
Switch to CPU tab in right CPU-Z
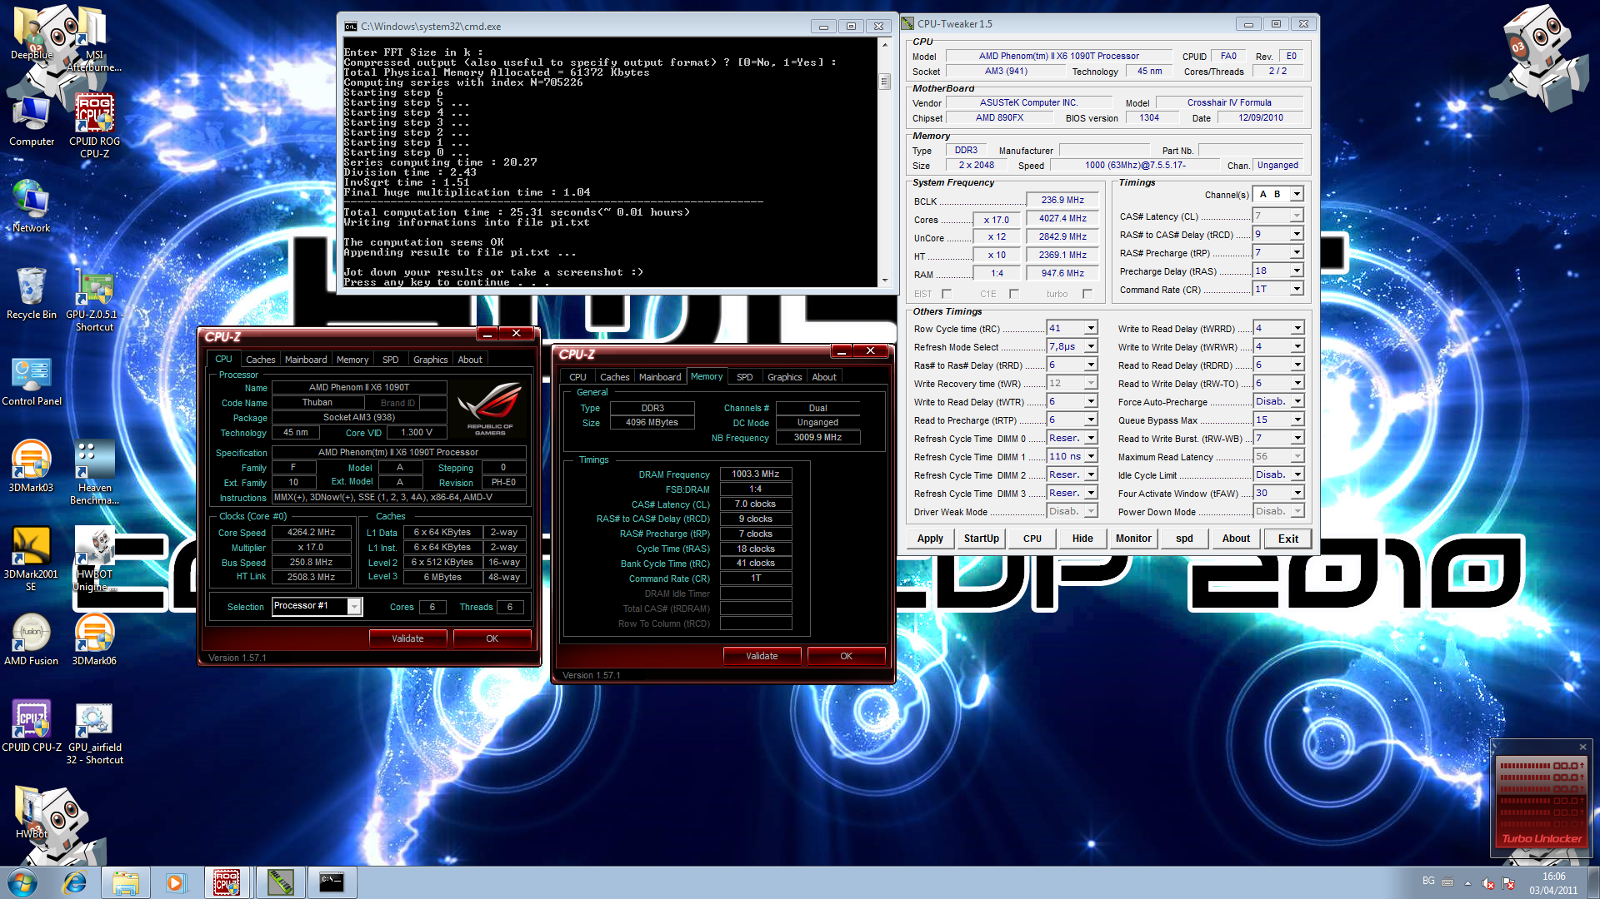pos(578,377)
